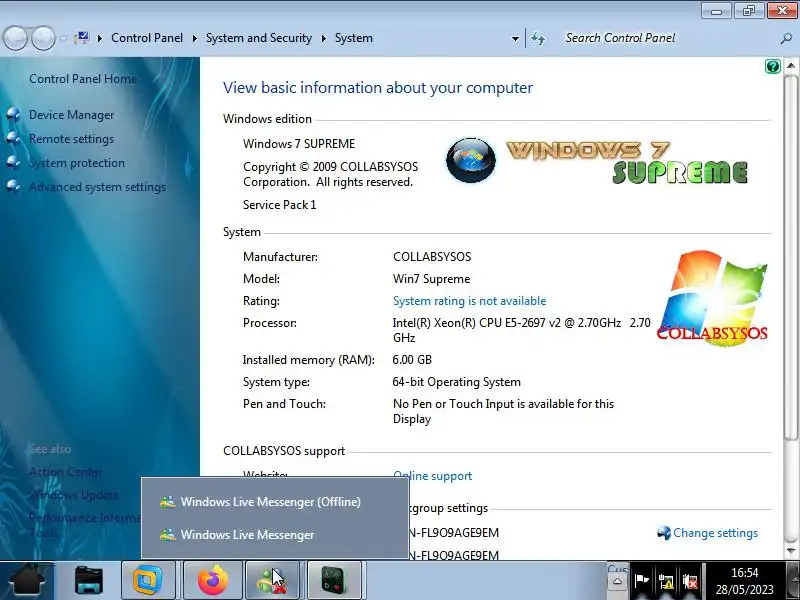Image resolution: width=800 pixels, height=600 pixels.
Task: Minimize the System window
Action: pos(716,10)
